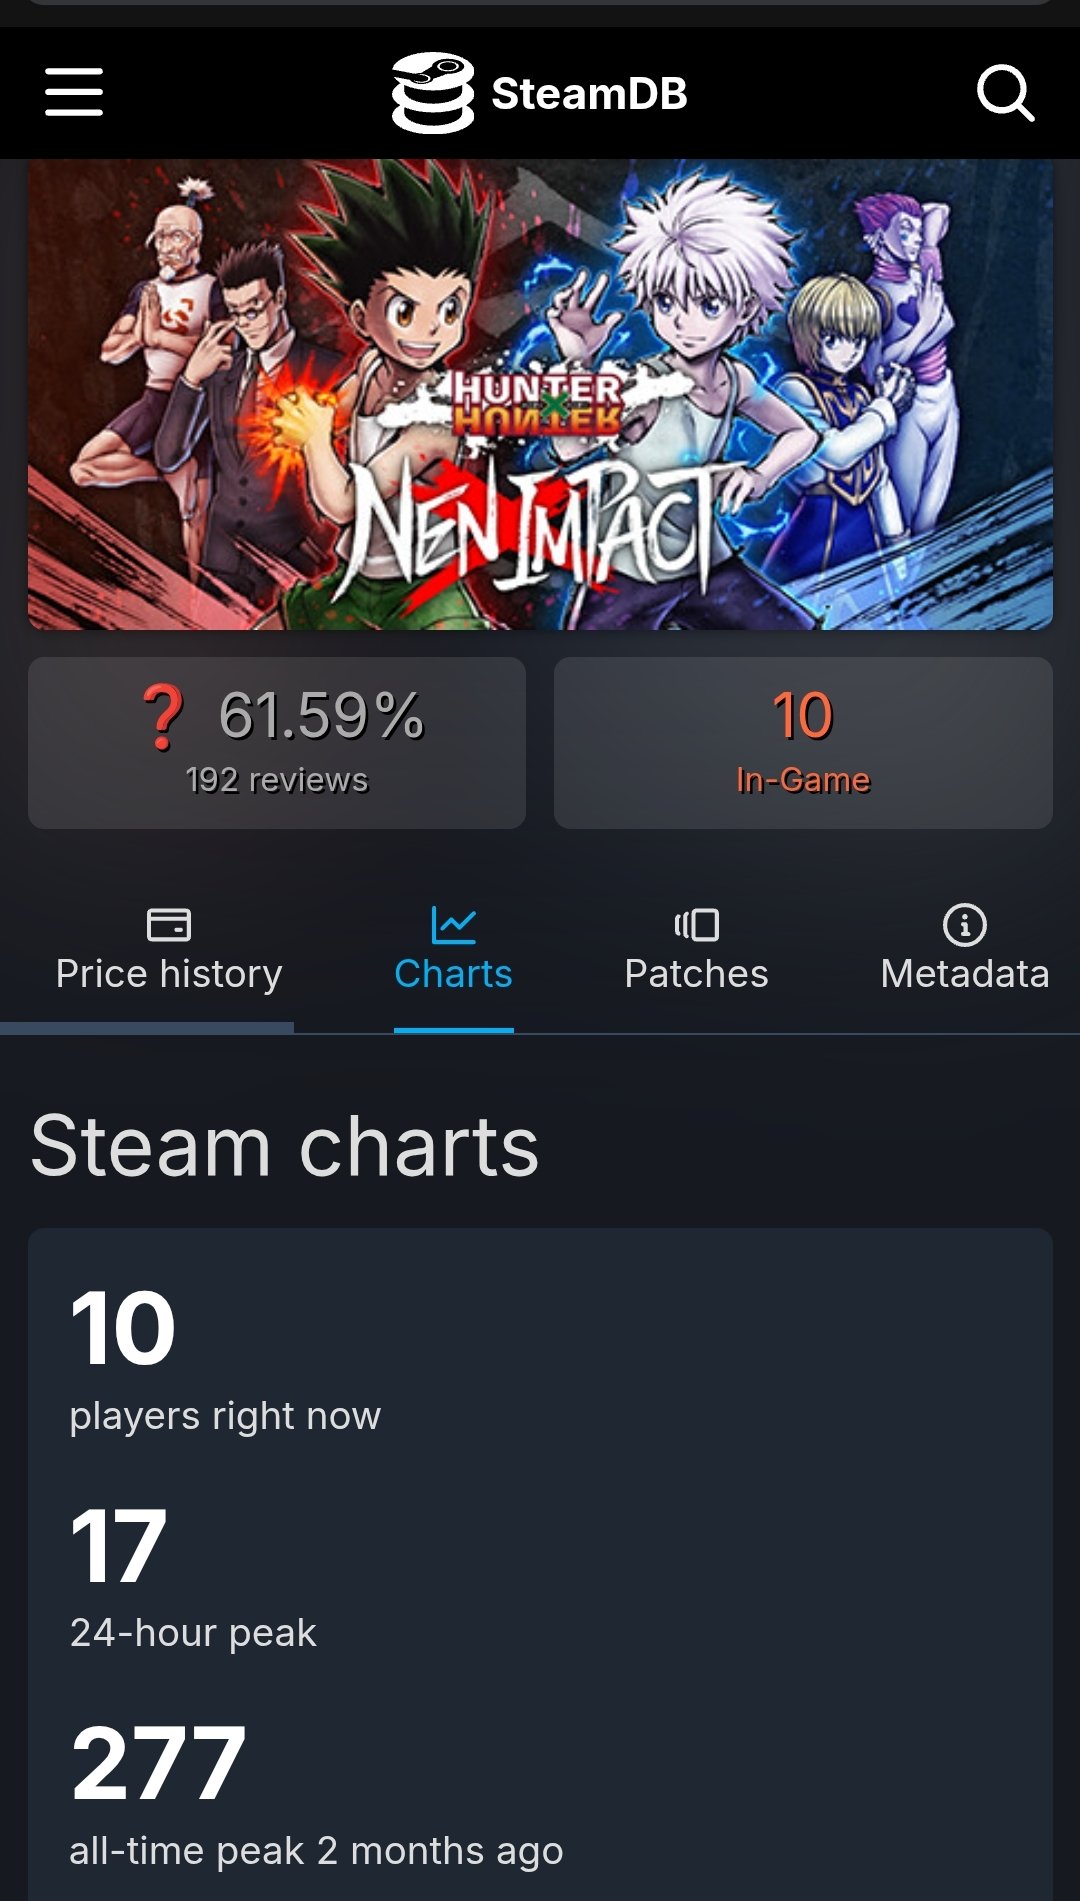Click the Hunter×Hunter Nen Impact banner image
The height and width of the screenshot is (1901, 1080).
click(540, 394)
